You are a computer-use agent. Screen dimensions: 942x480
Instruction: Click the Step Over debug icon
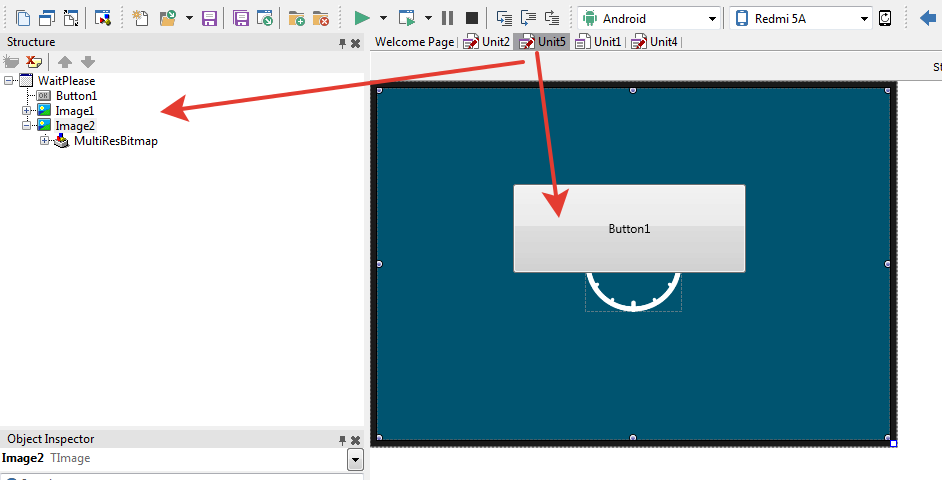point(528,18)
